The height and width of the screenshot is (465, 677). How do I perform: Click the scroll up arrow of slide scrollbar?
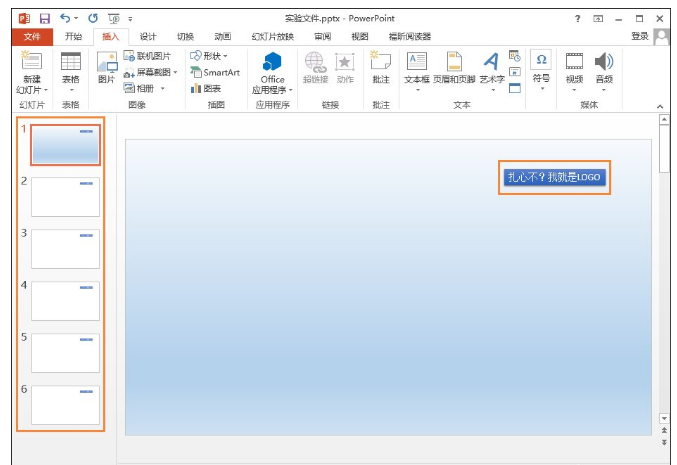pos(664,120)
